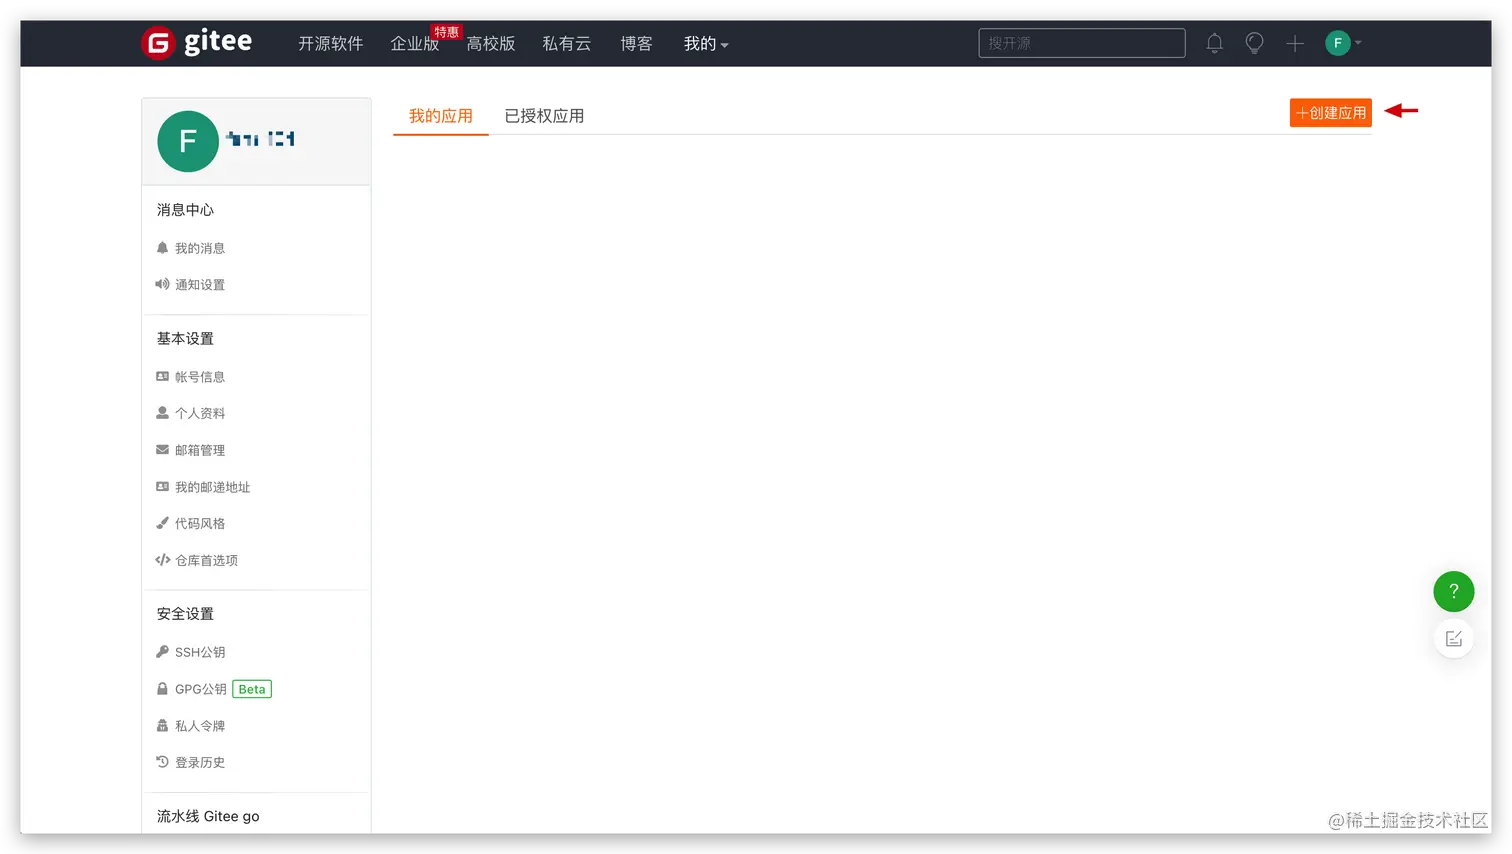Image resolution: width=1512 pixels, height=854 pixels.
Task: Click the 流水线 Gitee go heading
Action: 208,816
